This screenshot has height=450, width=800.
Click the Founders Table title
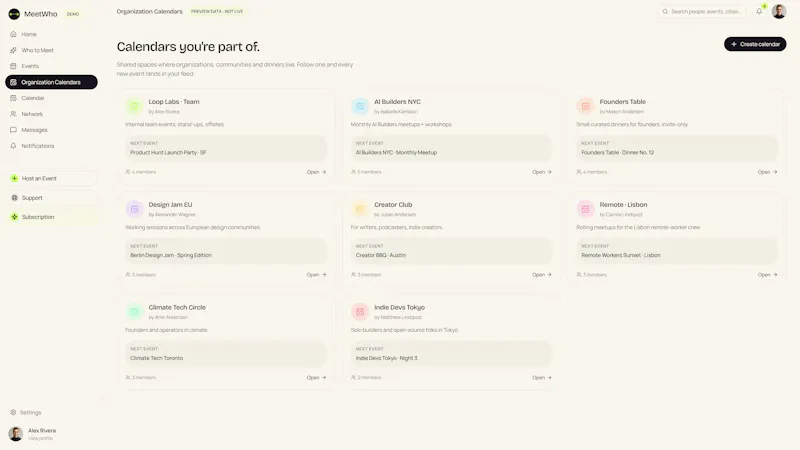(622, 102)
